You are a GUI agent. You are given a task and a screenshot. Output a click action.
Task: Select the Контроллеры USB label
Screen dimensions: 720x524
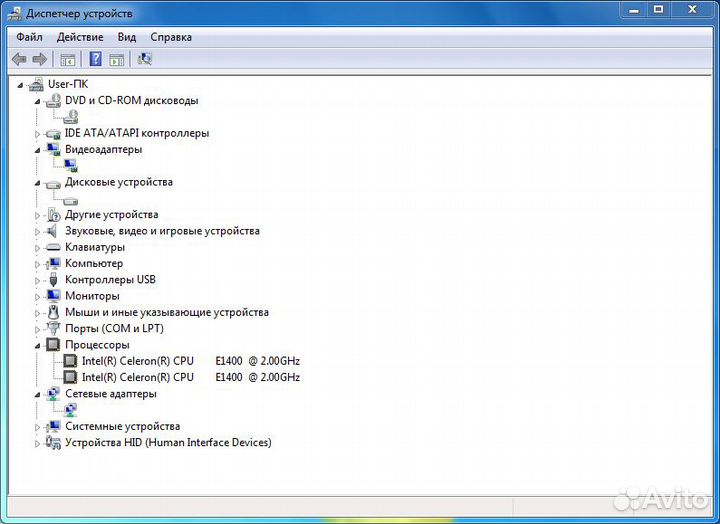click(x=110, y=279)
